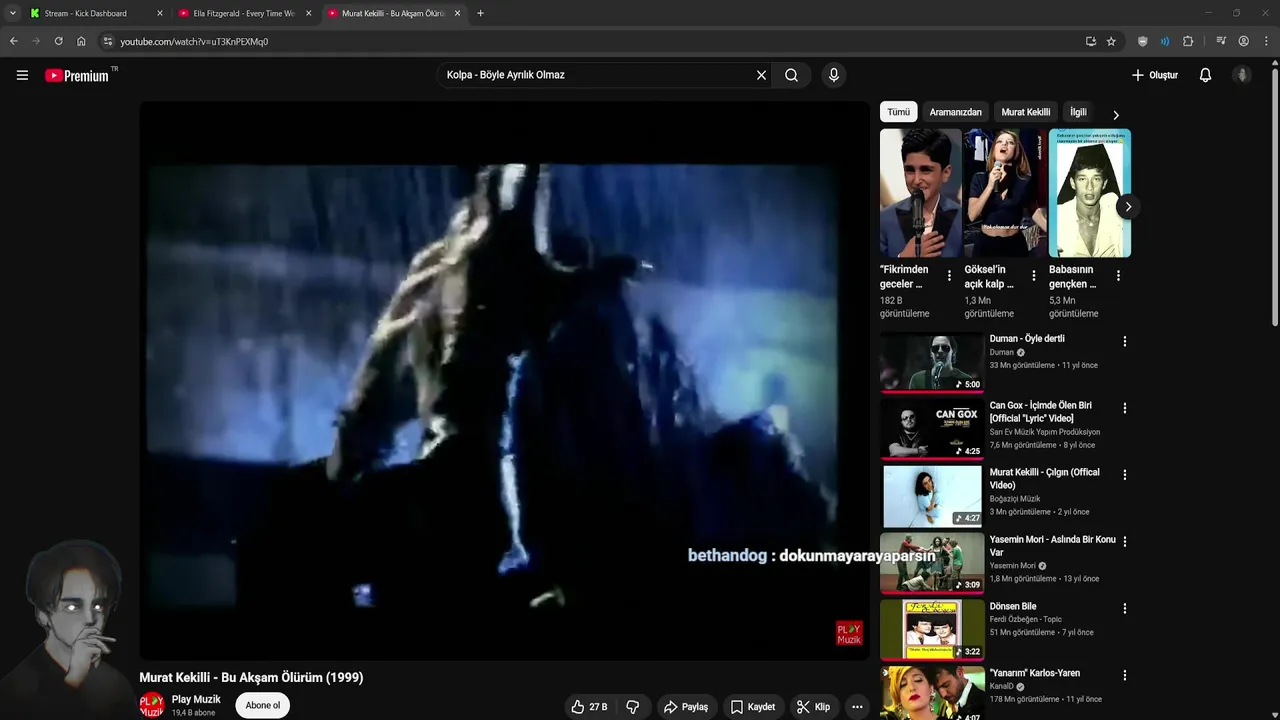Image resolution: width=1280 pixels, height=720 pixels.
Task: Open the Babasının gençken Short thumbnail
Action: 1090,193
